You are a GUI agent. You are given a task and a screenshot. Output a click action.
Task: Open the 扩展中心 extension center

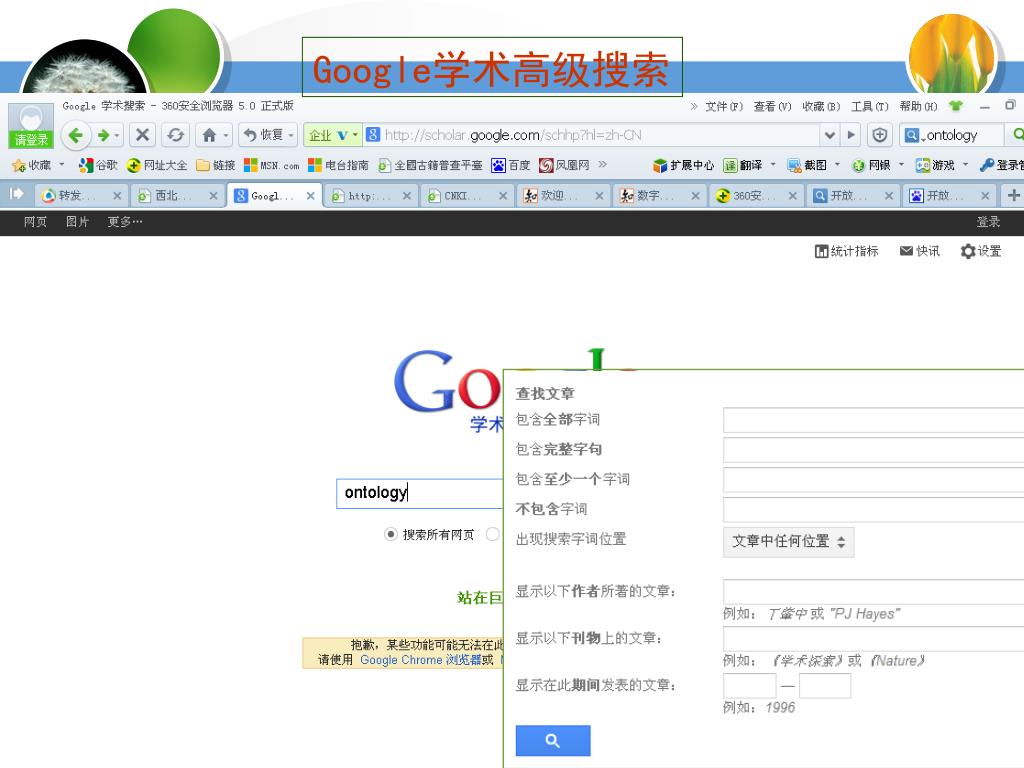[x=683, y=165]
